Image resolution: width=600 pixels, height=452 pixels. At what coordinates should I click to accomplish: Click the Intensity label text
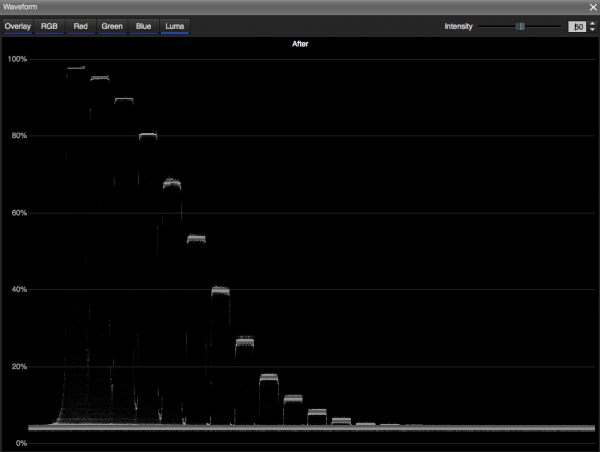(x=458, y=26)
